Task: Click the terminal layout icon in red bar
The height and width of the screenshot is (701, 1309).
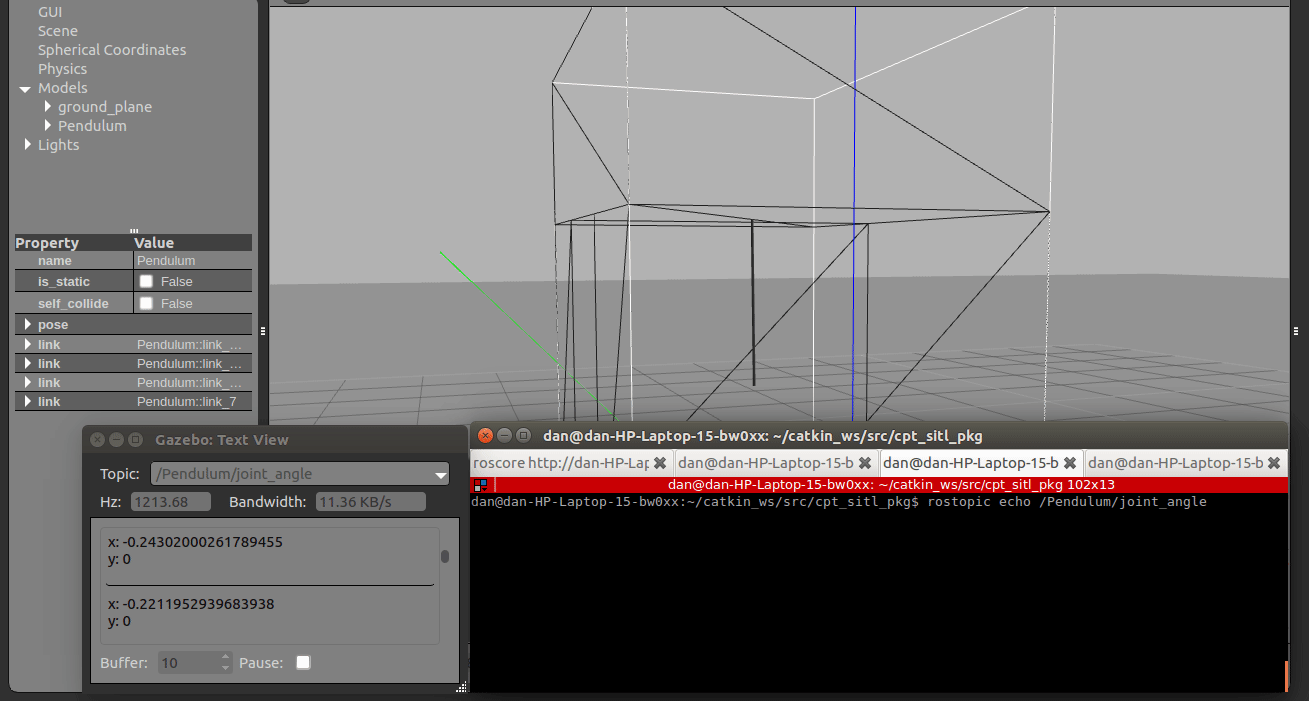Action: [481, 485]
